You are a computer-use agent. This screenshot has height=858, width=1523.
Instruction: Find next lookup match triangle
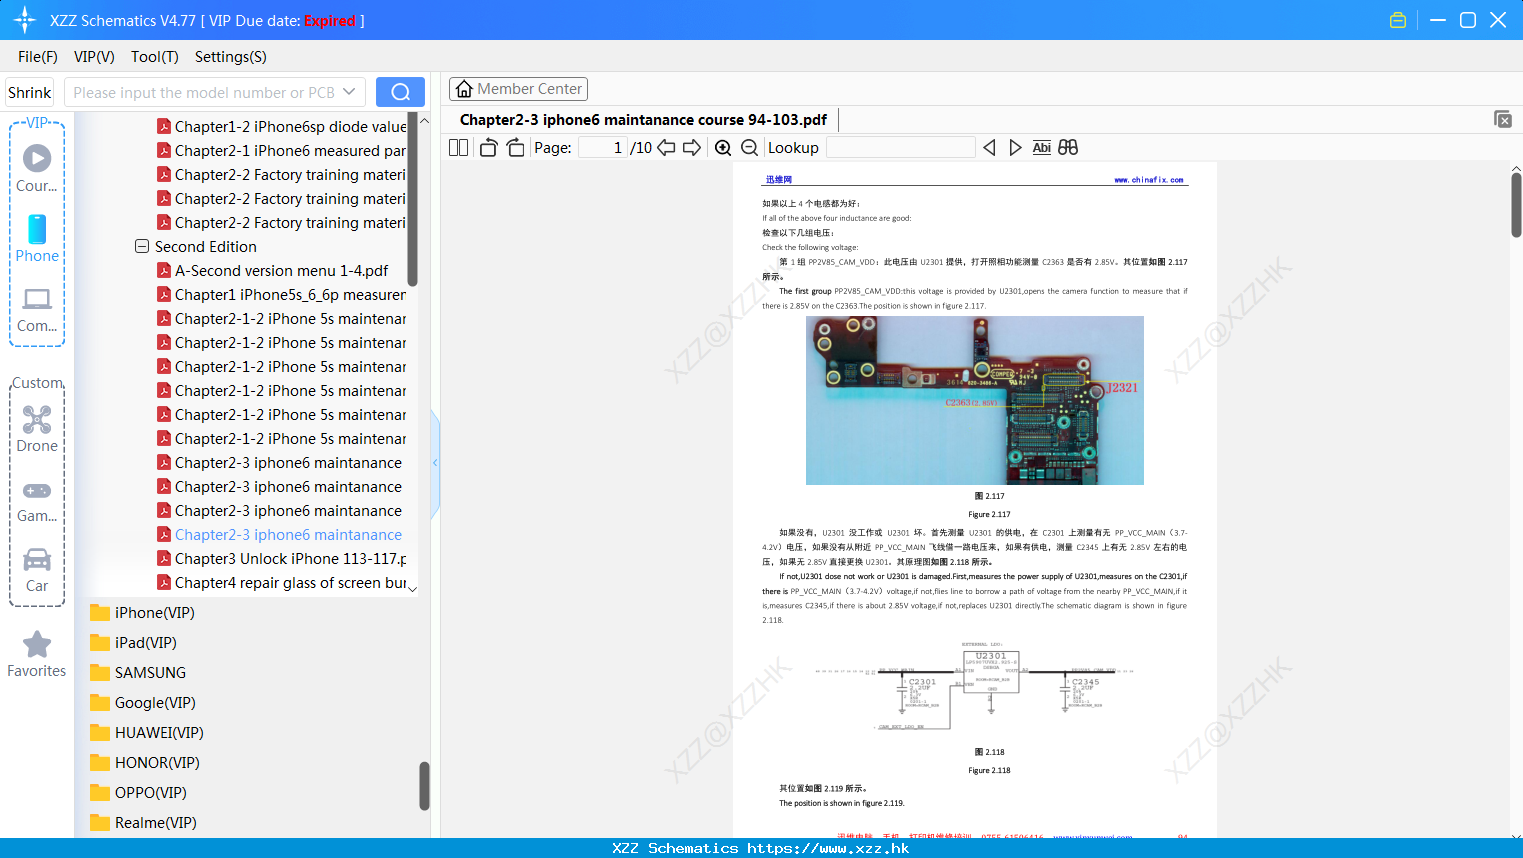coord(1015,148)
